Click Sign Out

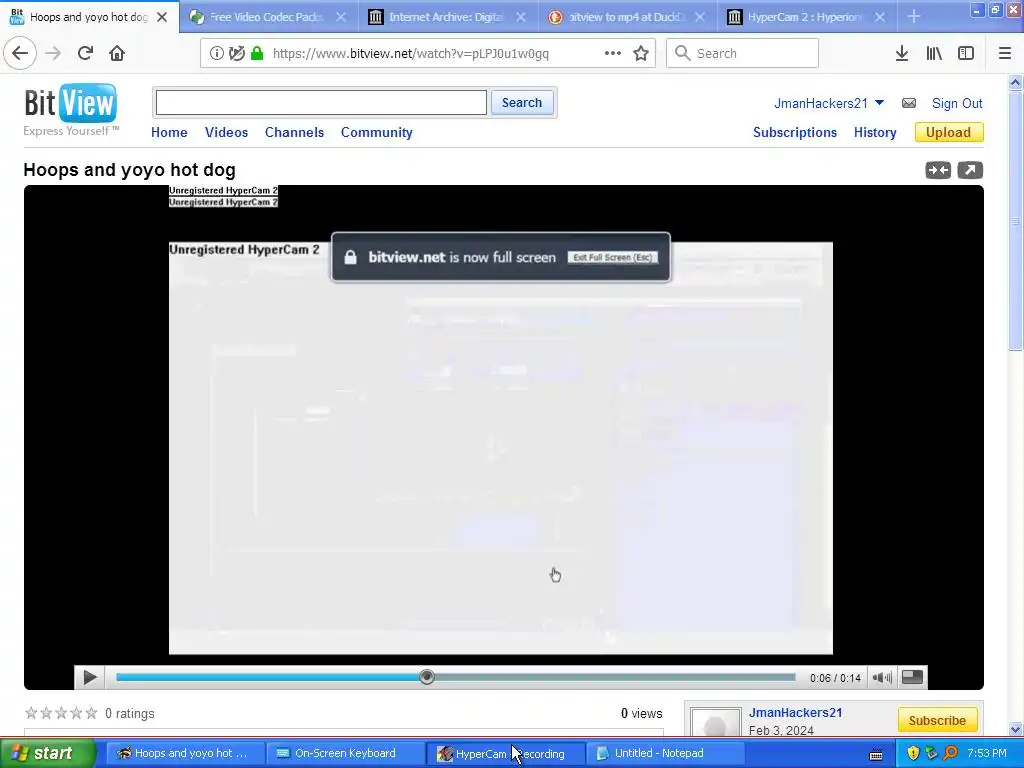(x=957, y=103)
